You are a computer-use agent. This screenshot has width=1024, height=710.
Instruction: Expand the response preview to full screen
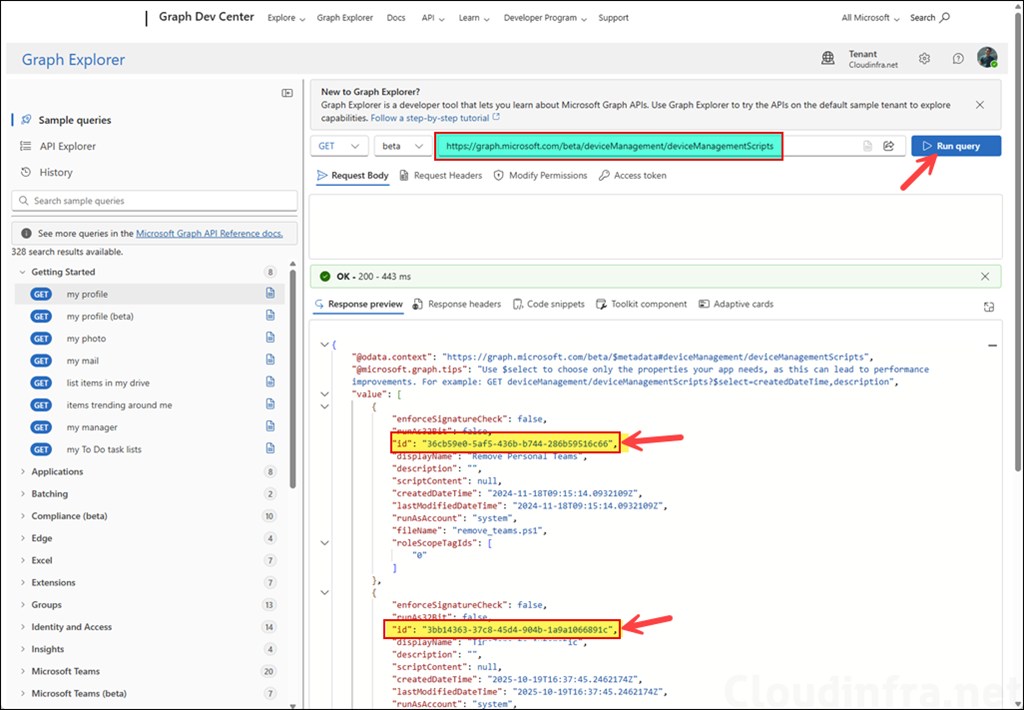[x=988, y=307]
